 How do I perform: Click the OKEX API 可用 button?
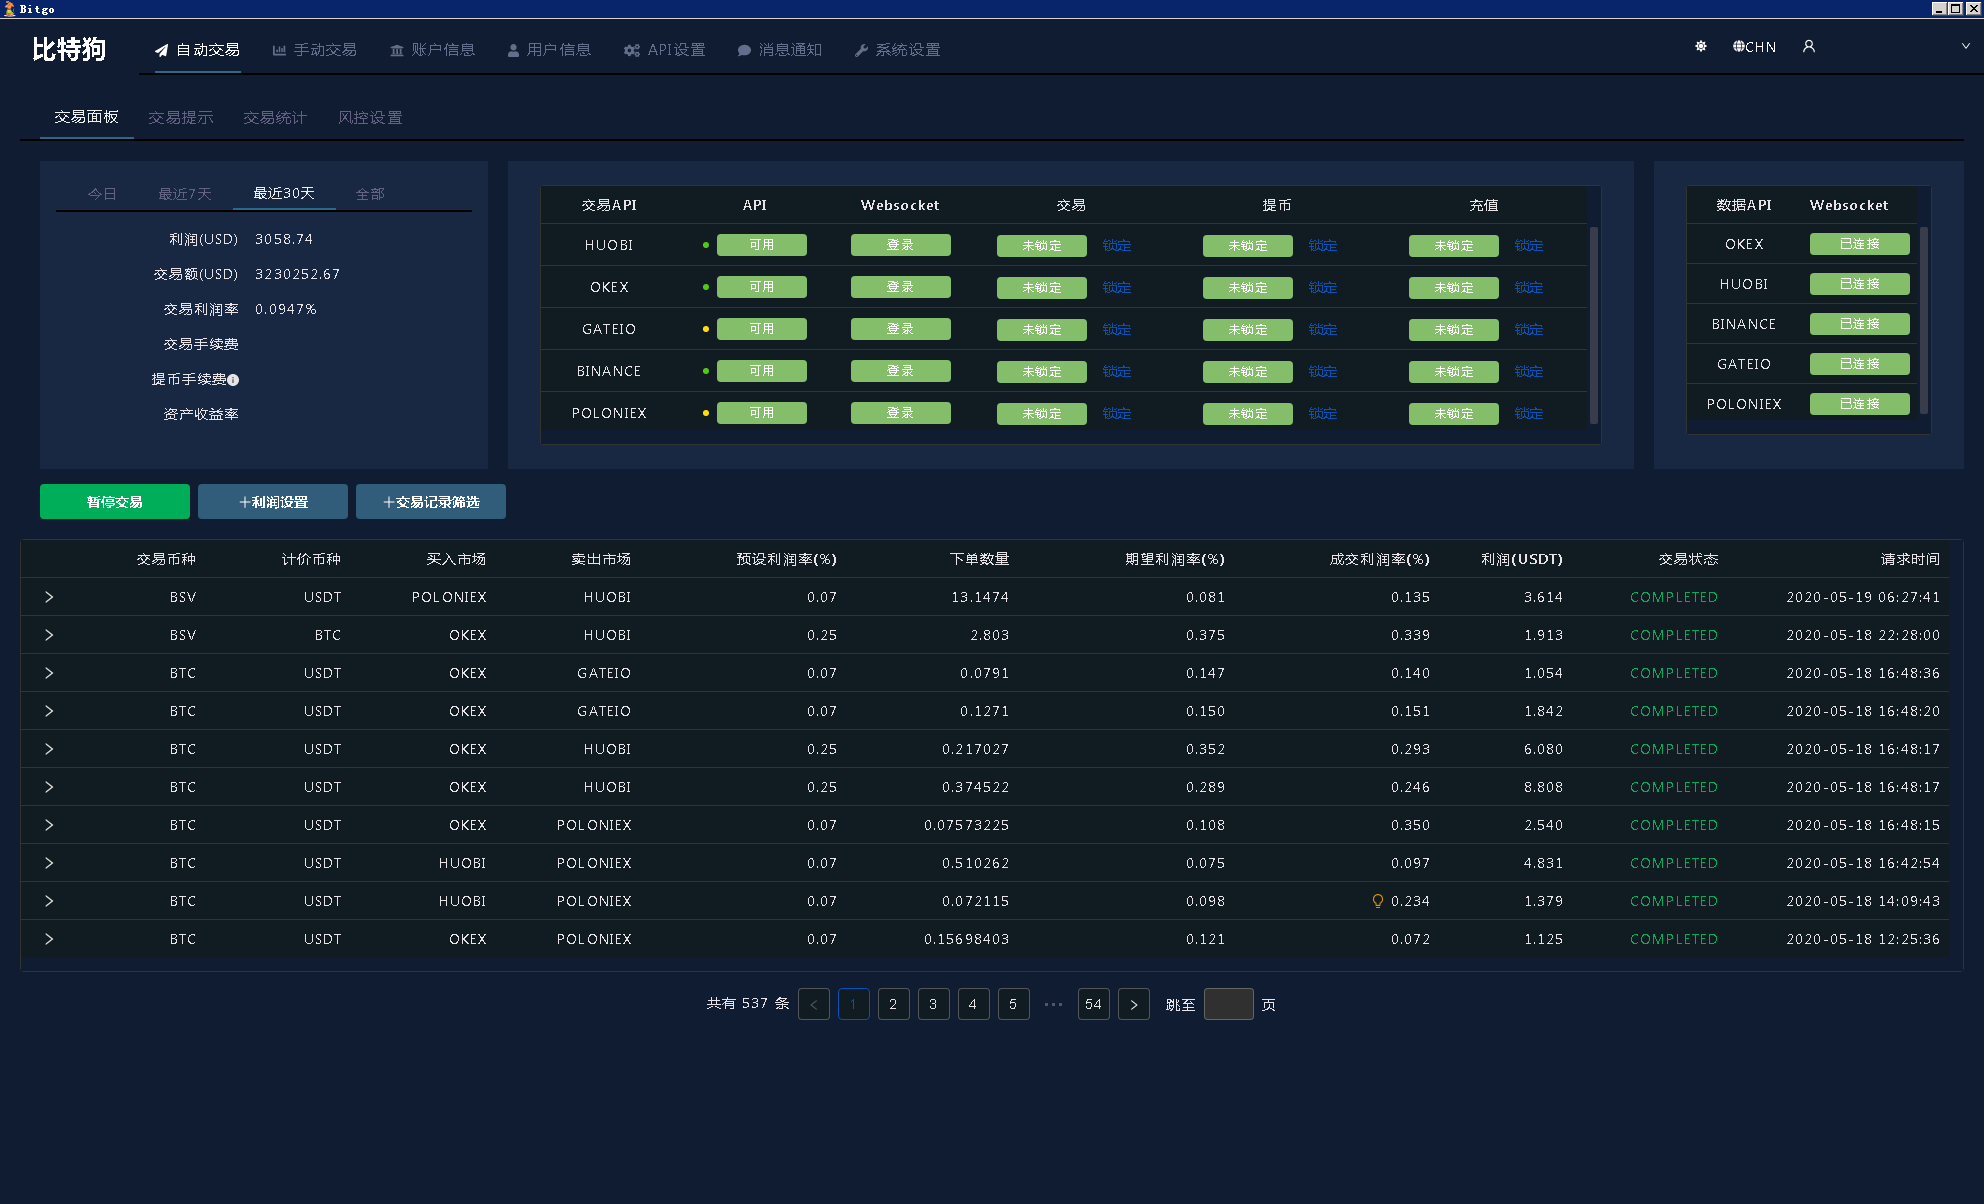(x=762, y=287)
